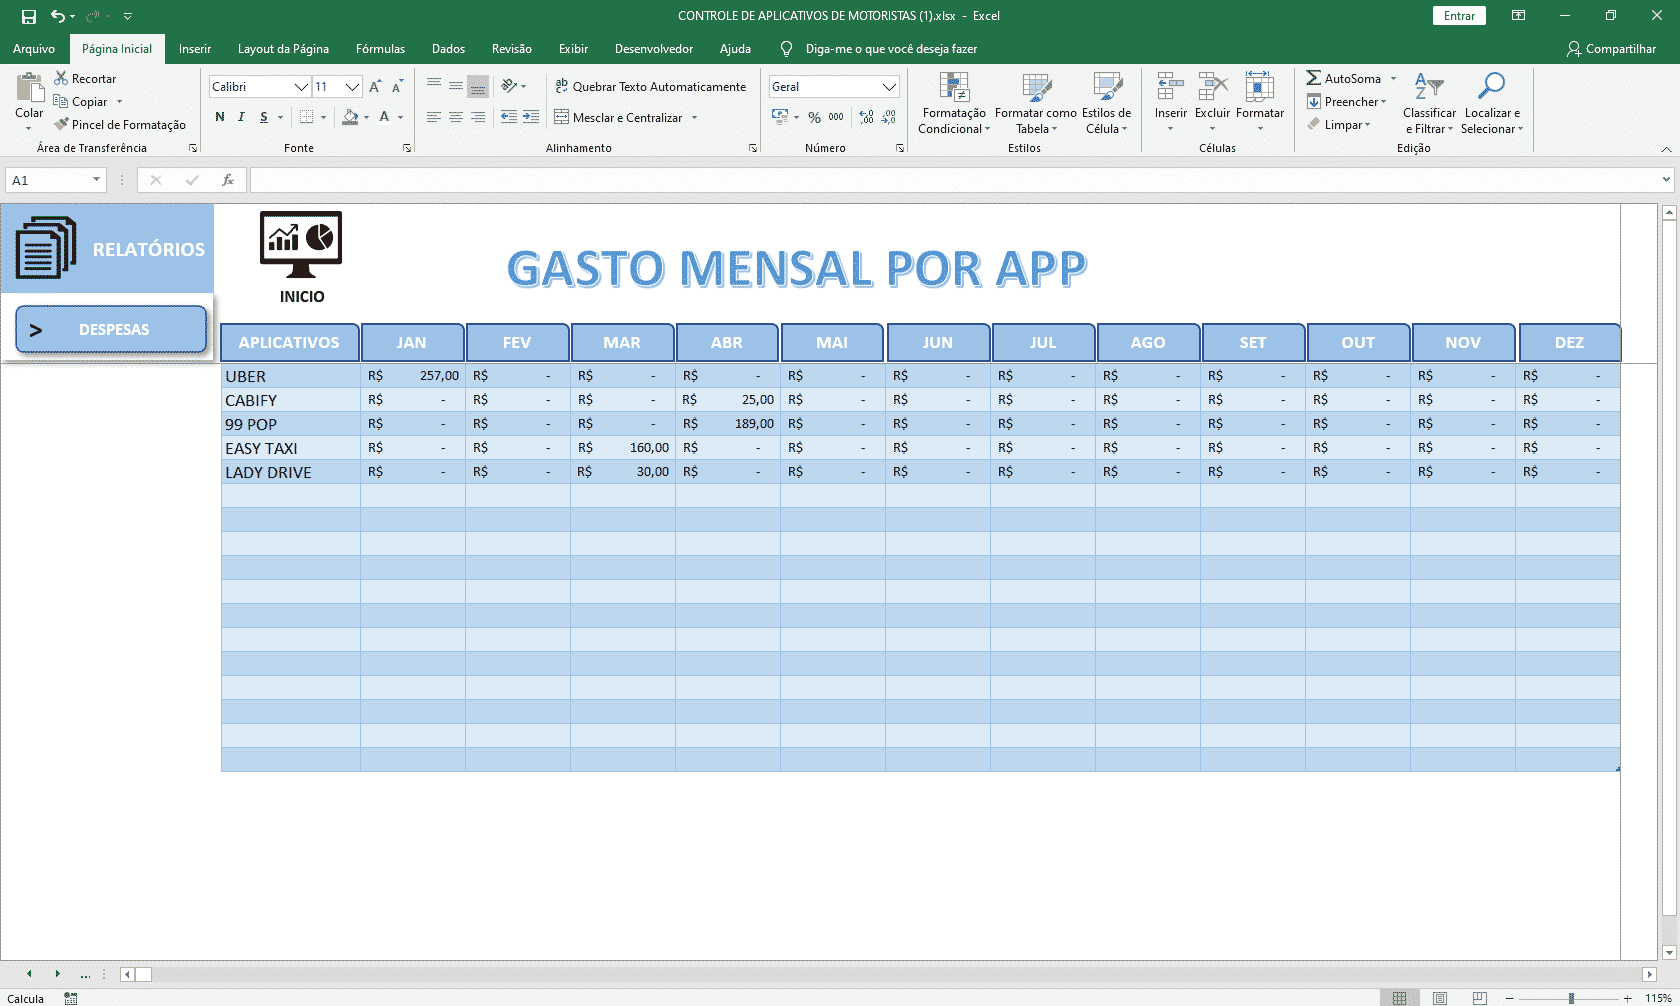Open Formatar cells menu
Viewport: 1680px width, 1006px height.
pyautogui.click(x=1260, y=100)
